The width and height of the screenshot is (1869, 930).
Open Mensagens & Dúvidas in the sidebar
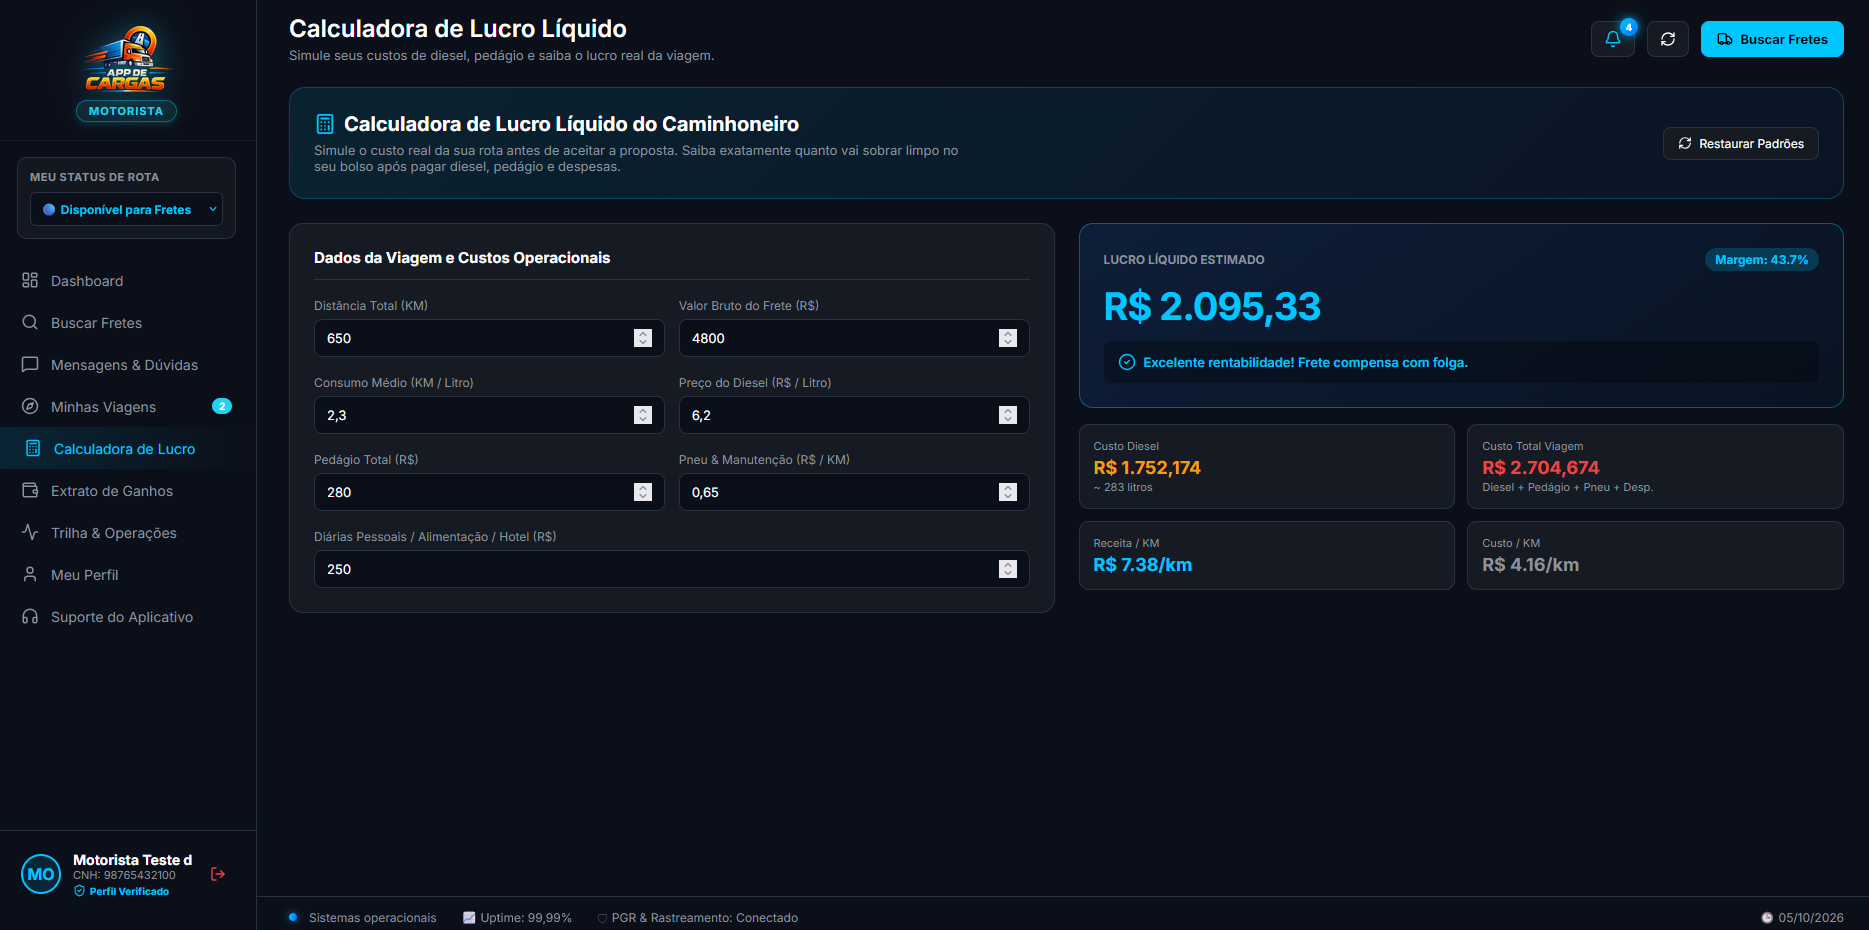pyautogui.click(x=126, y=365)
